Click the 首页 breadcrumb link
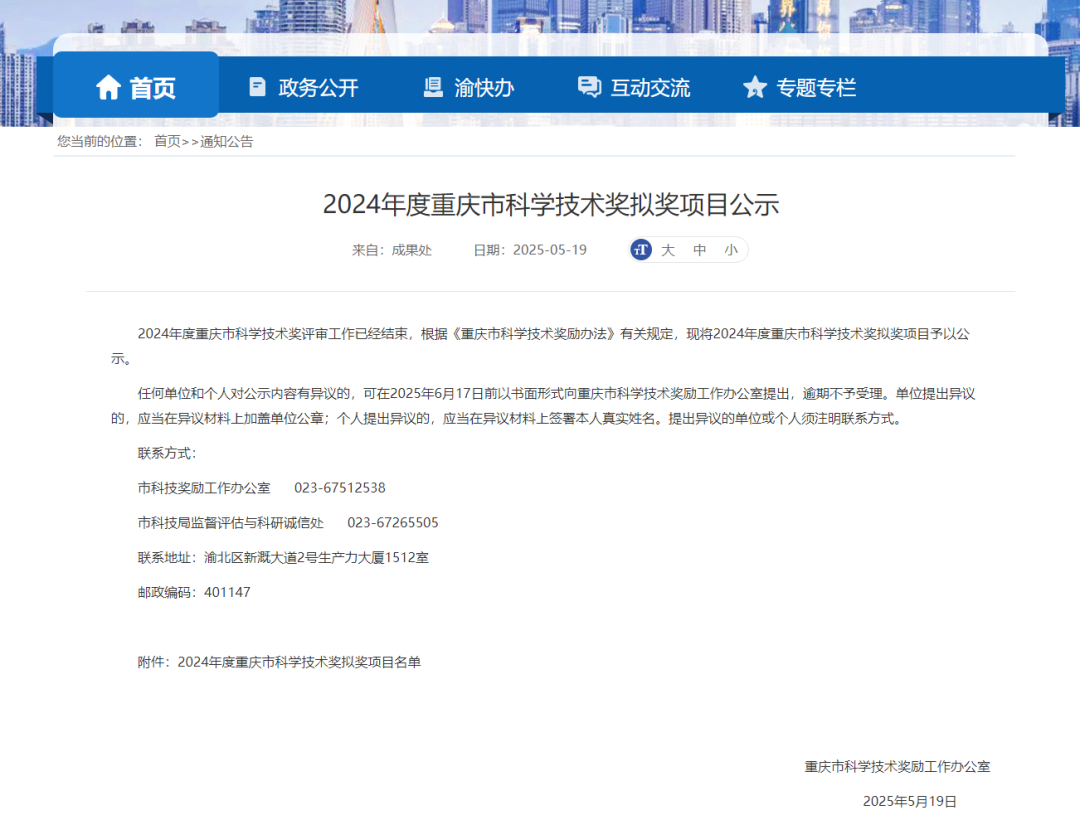This screenshot has height=820, width=1080. tap(167, 141)
